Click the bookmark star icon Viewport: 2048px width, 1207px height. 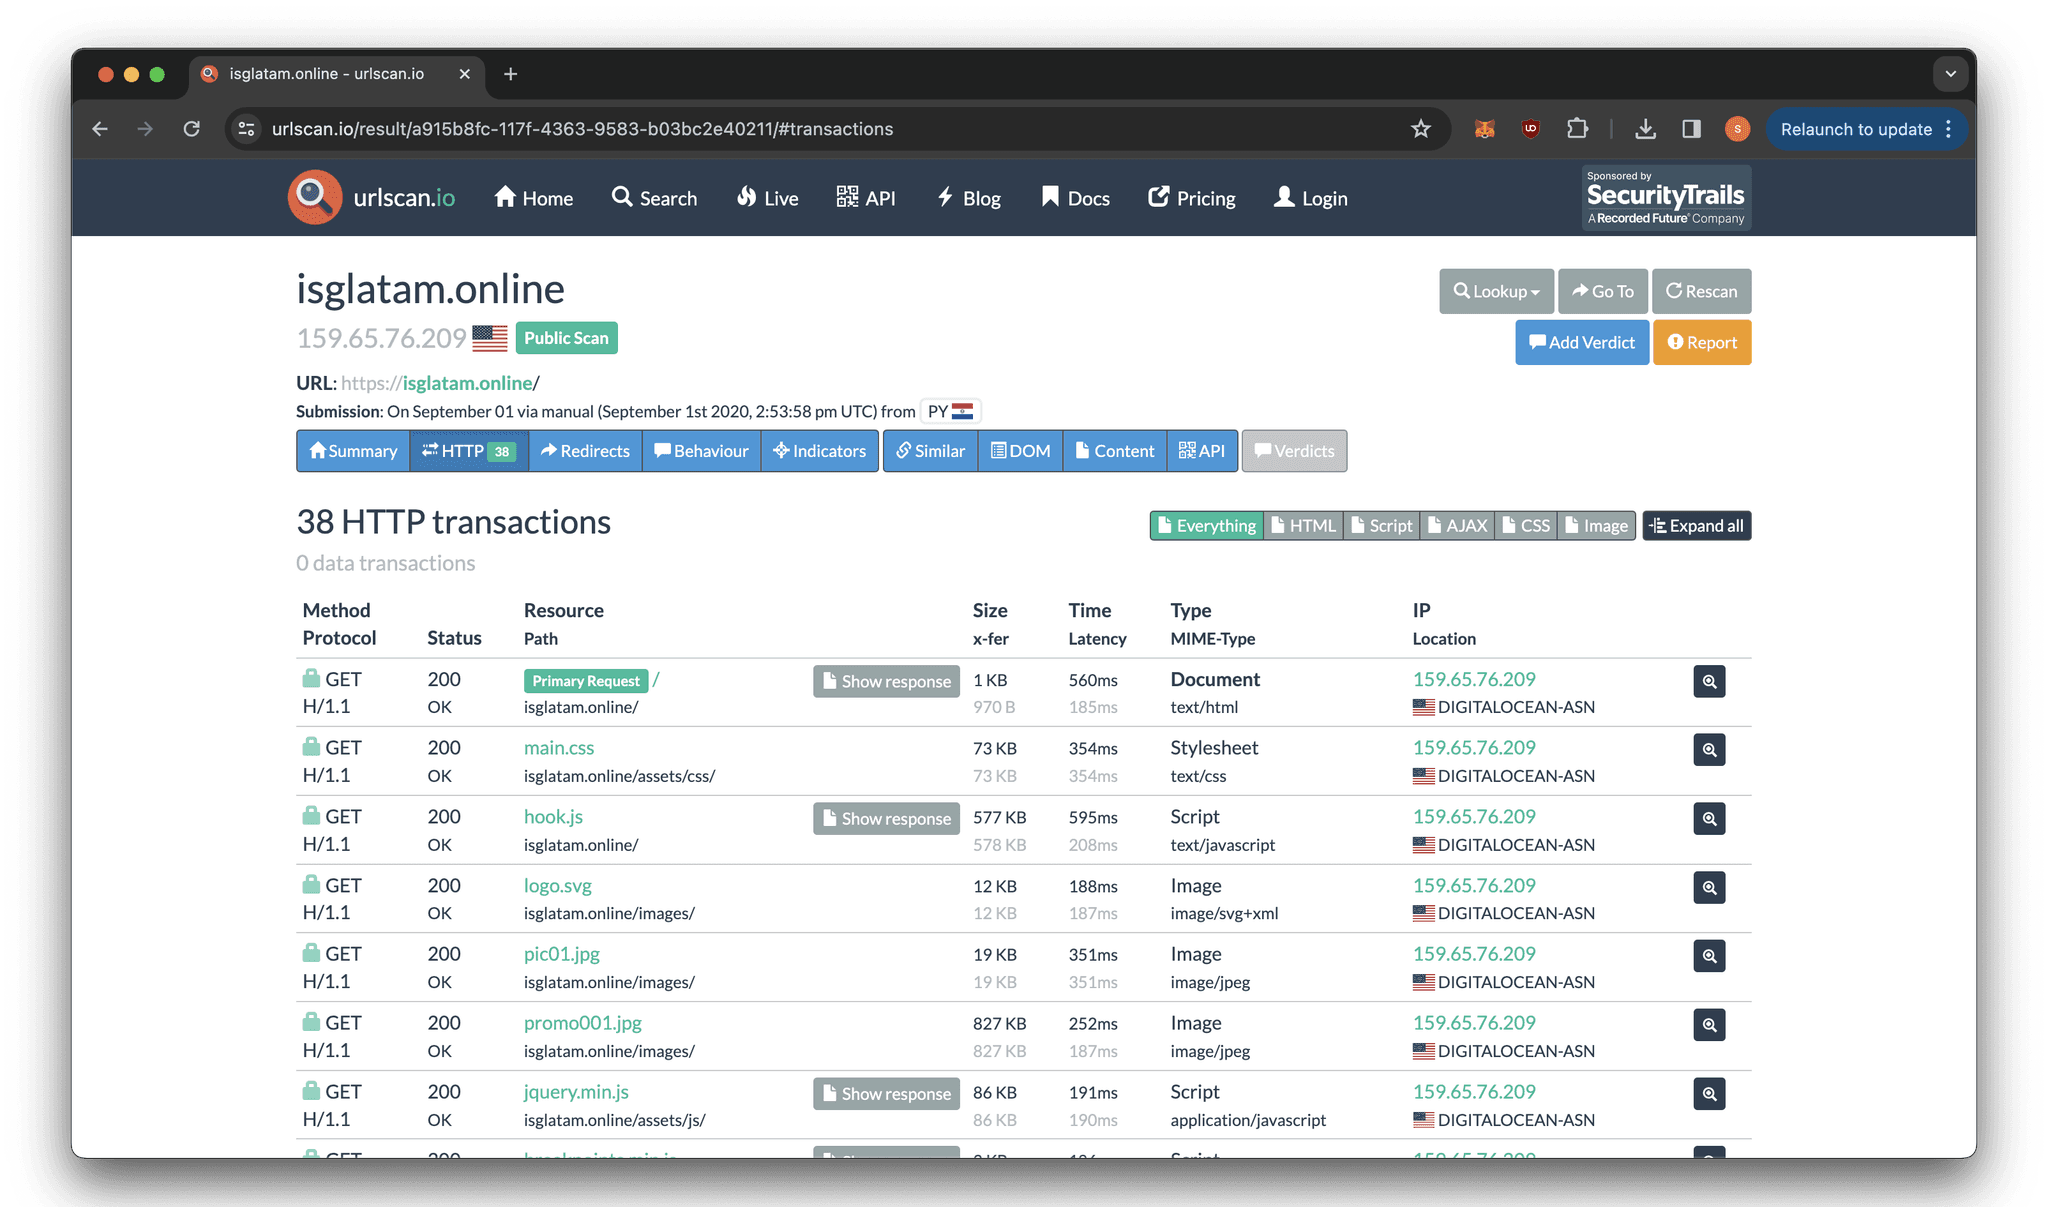coord(1420,129)
